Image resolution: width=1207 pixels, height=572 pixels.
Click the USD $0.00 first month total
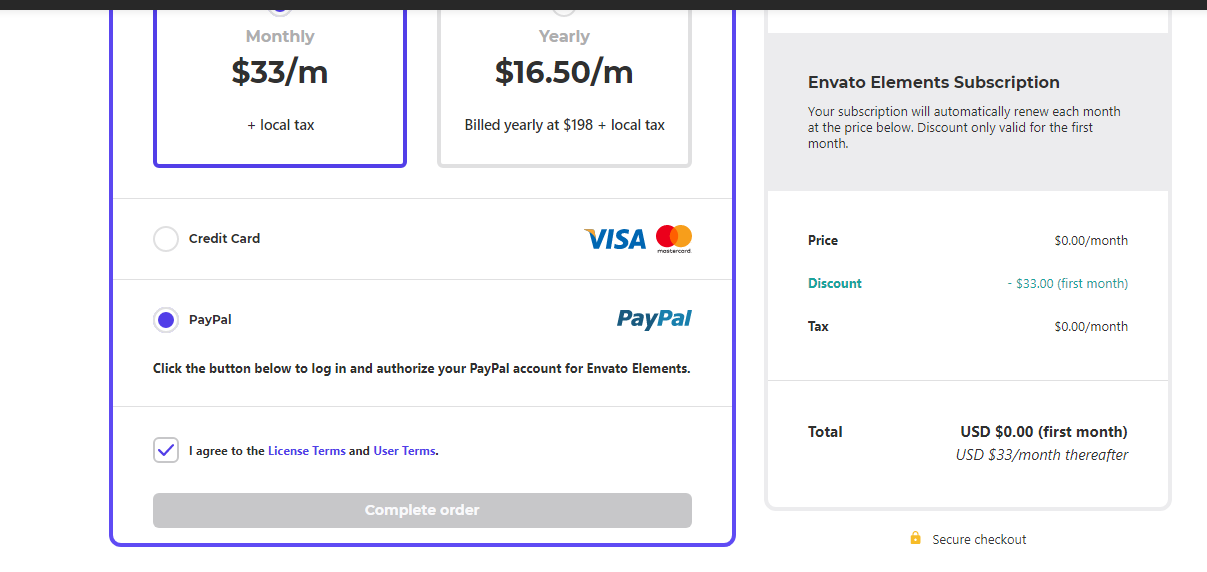coord(1043,432)
